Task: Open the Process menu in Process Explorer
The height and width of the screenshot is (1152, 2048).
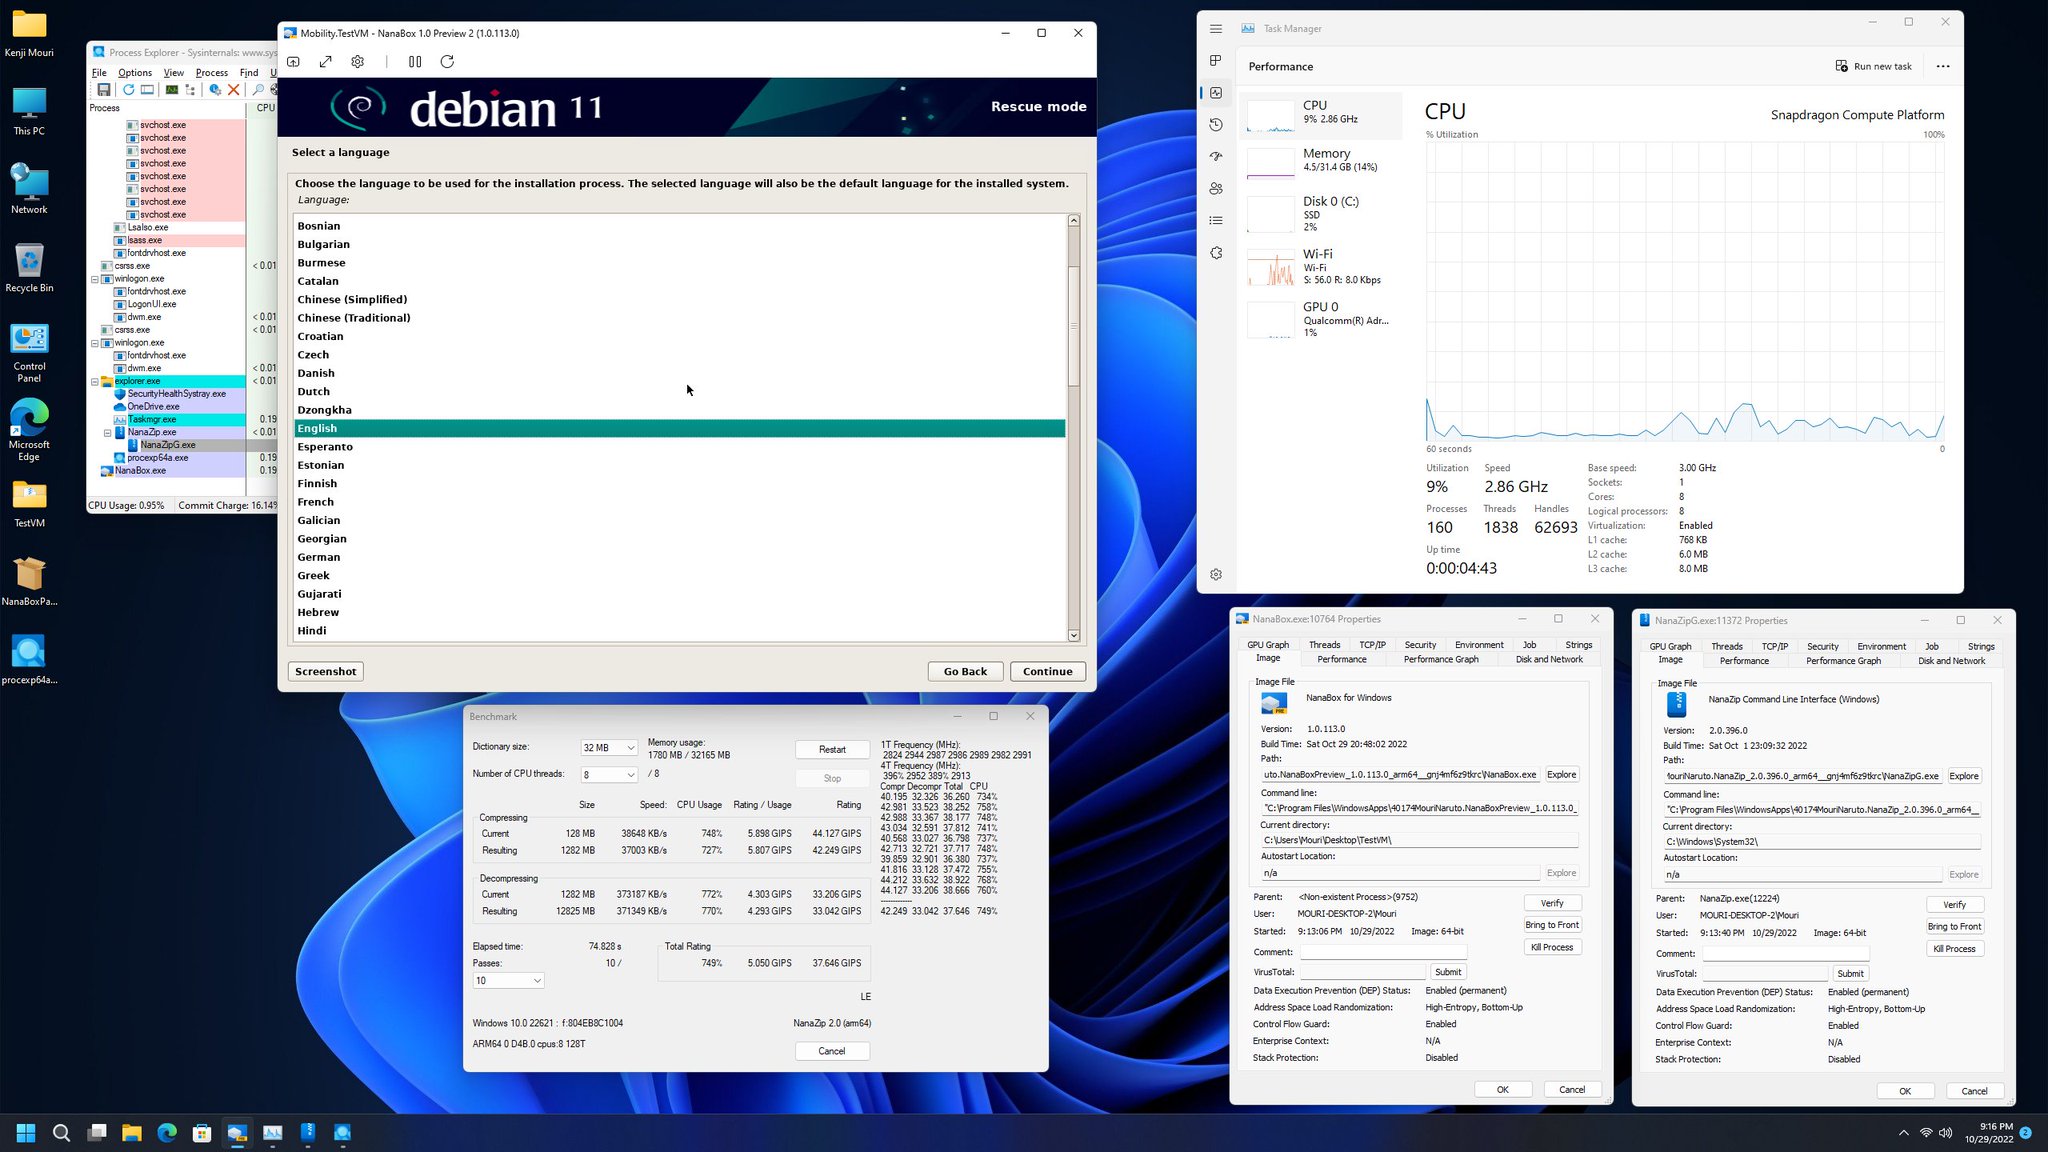Action: 211,72
